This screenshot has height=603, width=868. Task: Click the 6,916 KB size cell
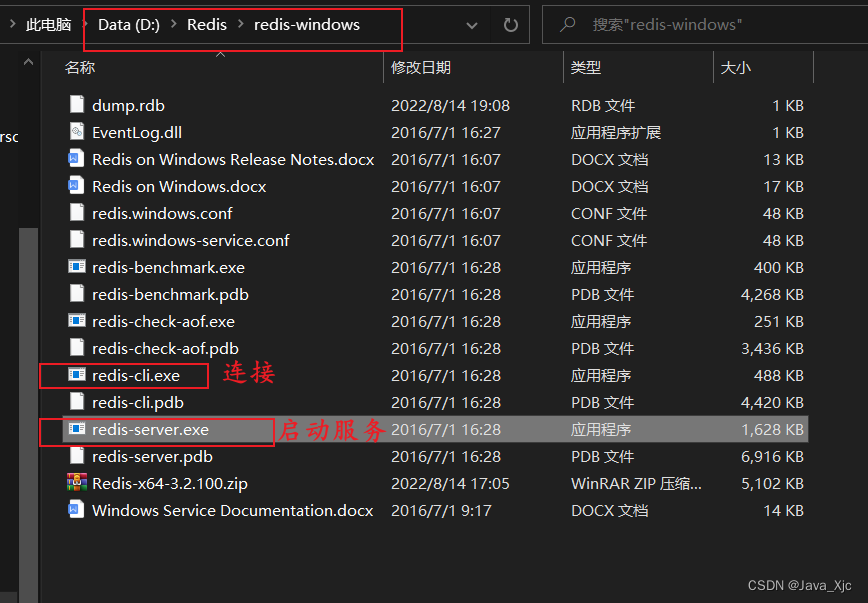pos(772,456)
